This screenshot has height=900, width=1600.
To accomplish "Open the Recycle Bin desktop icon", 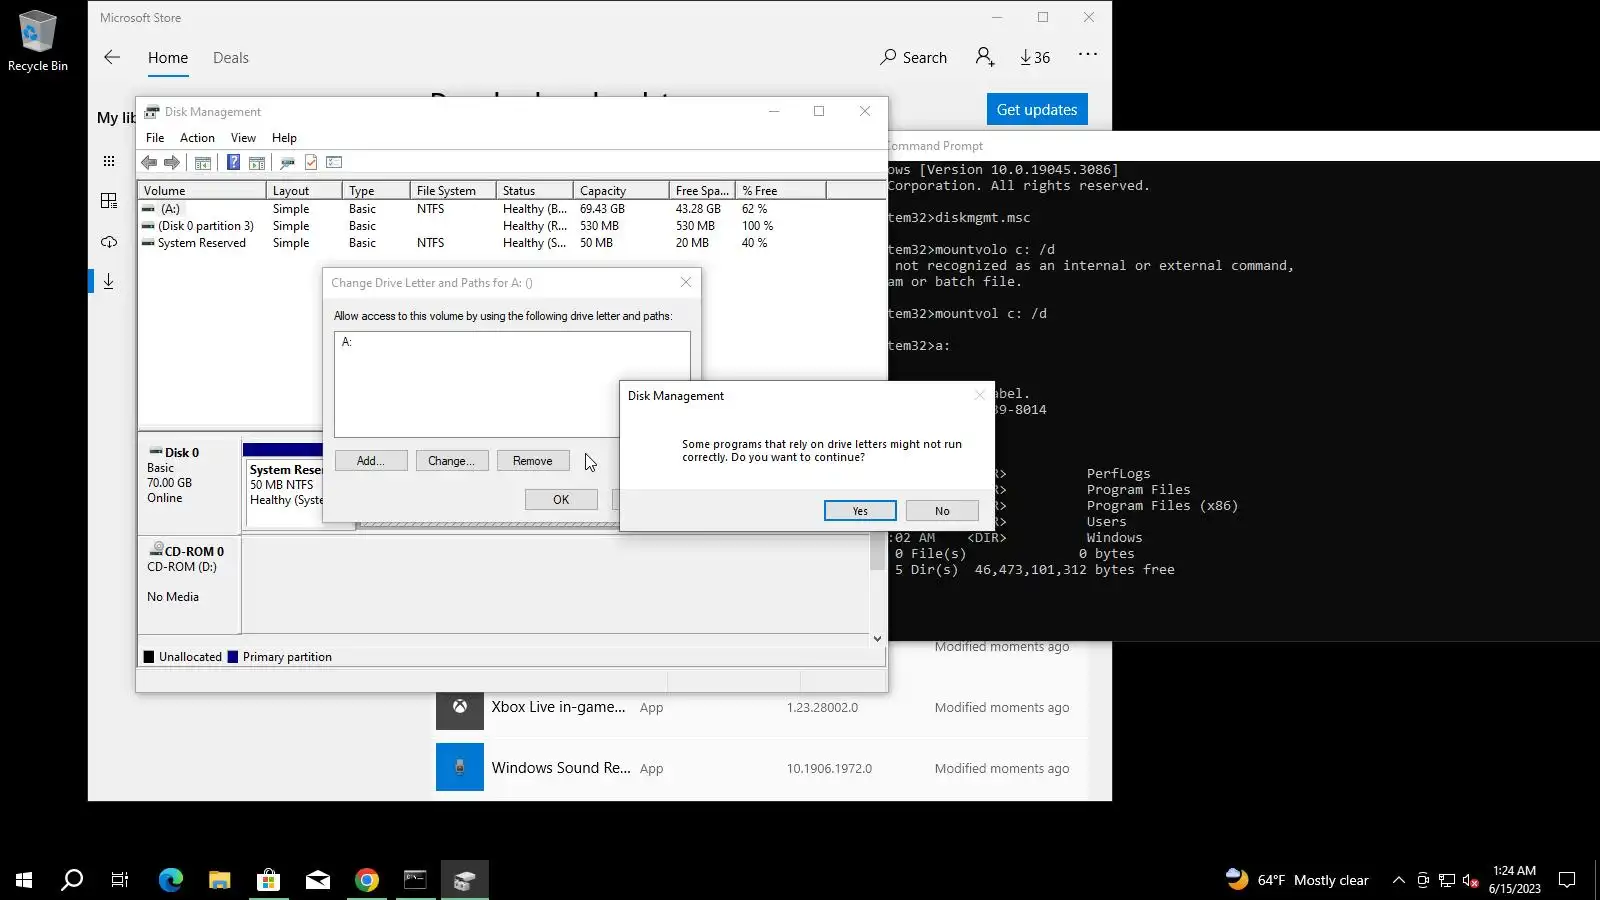I will click(38, 41).
